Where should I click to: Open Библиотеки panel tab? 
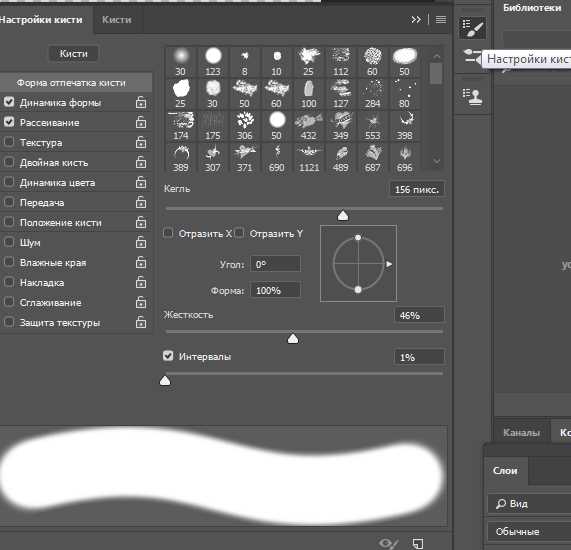pos(532,8)
